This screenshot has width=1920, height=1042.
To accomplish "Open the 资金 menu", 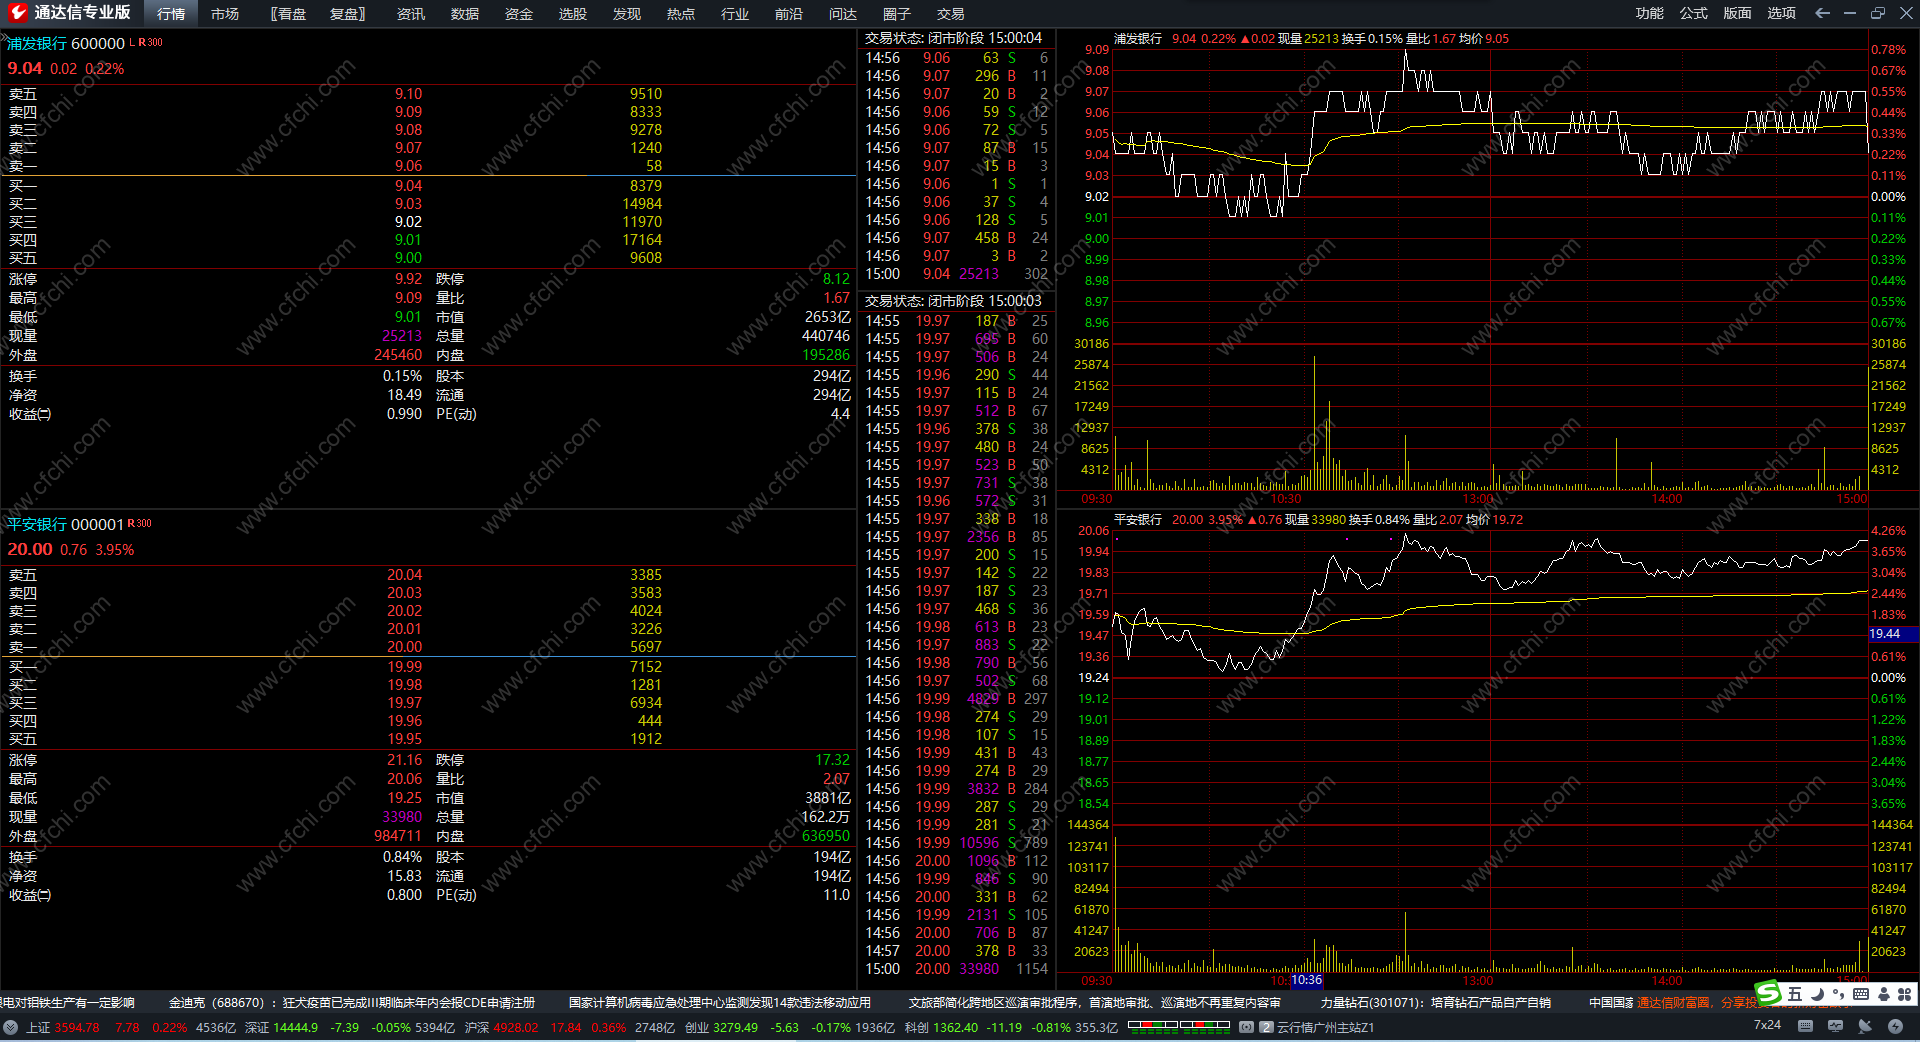I will tap(519, 14).
